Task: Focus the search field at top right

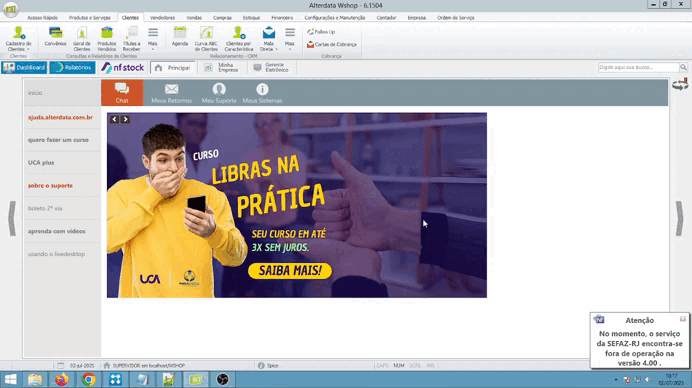Action: [638, 67]
